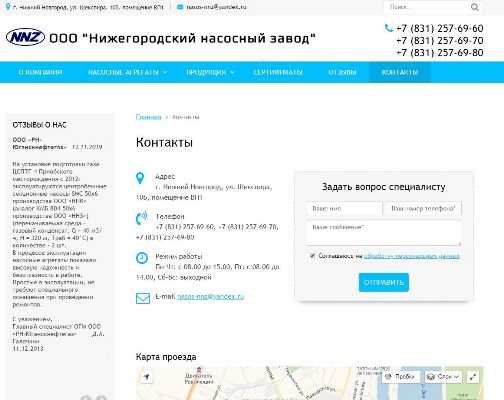The width and height of the screenshot is (504, 400).
Task: Click the phone icon beside Телефон
Action: click(141, 218)
